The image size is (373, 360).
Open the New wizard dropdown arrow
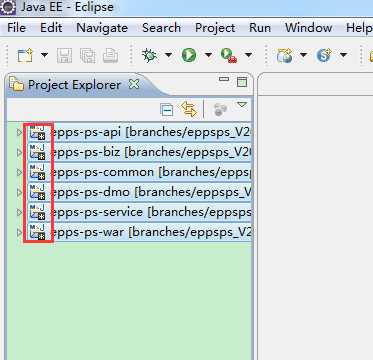44,55
